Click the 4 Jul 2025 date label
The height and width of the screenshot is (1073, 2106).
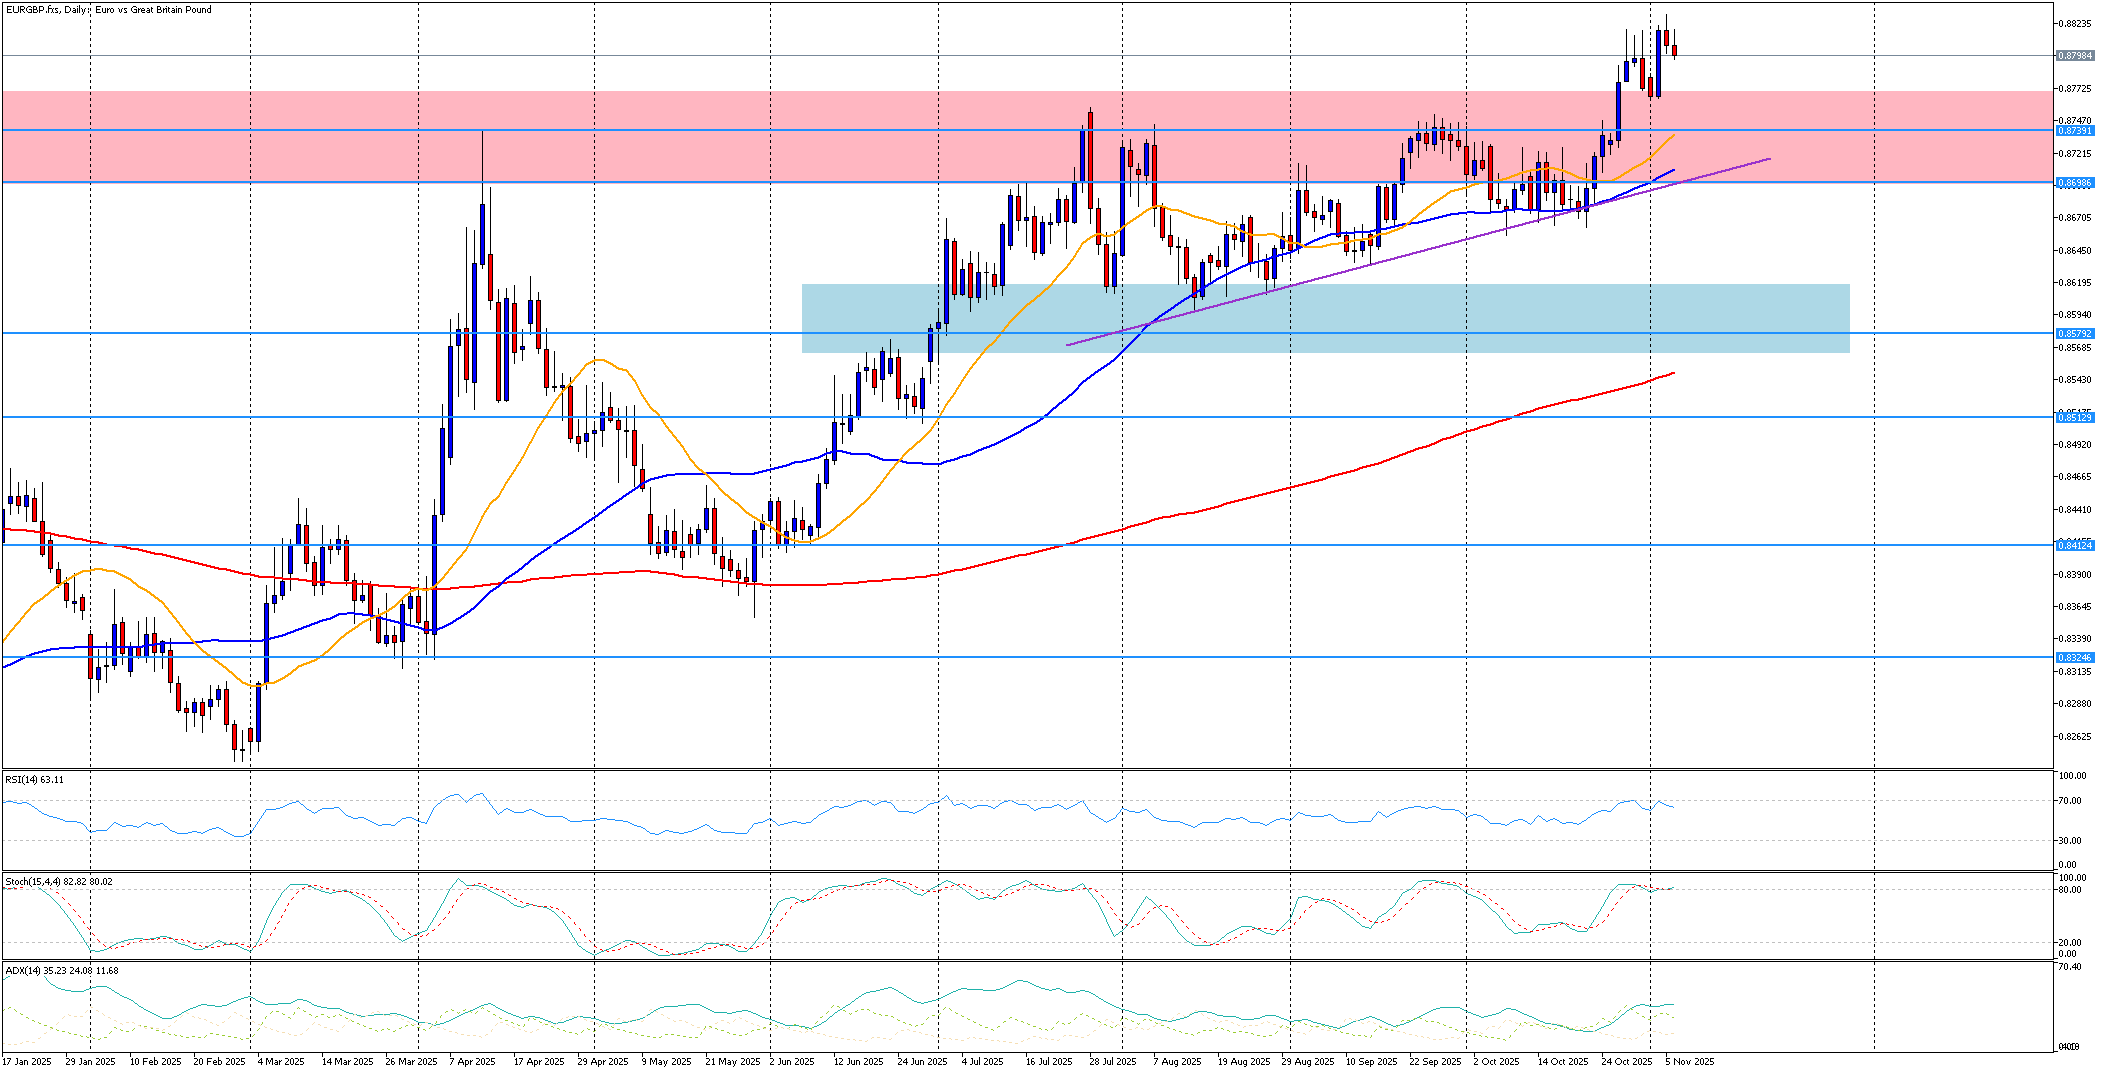983,1062
